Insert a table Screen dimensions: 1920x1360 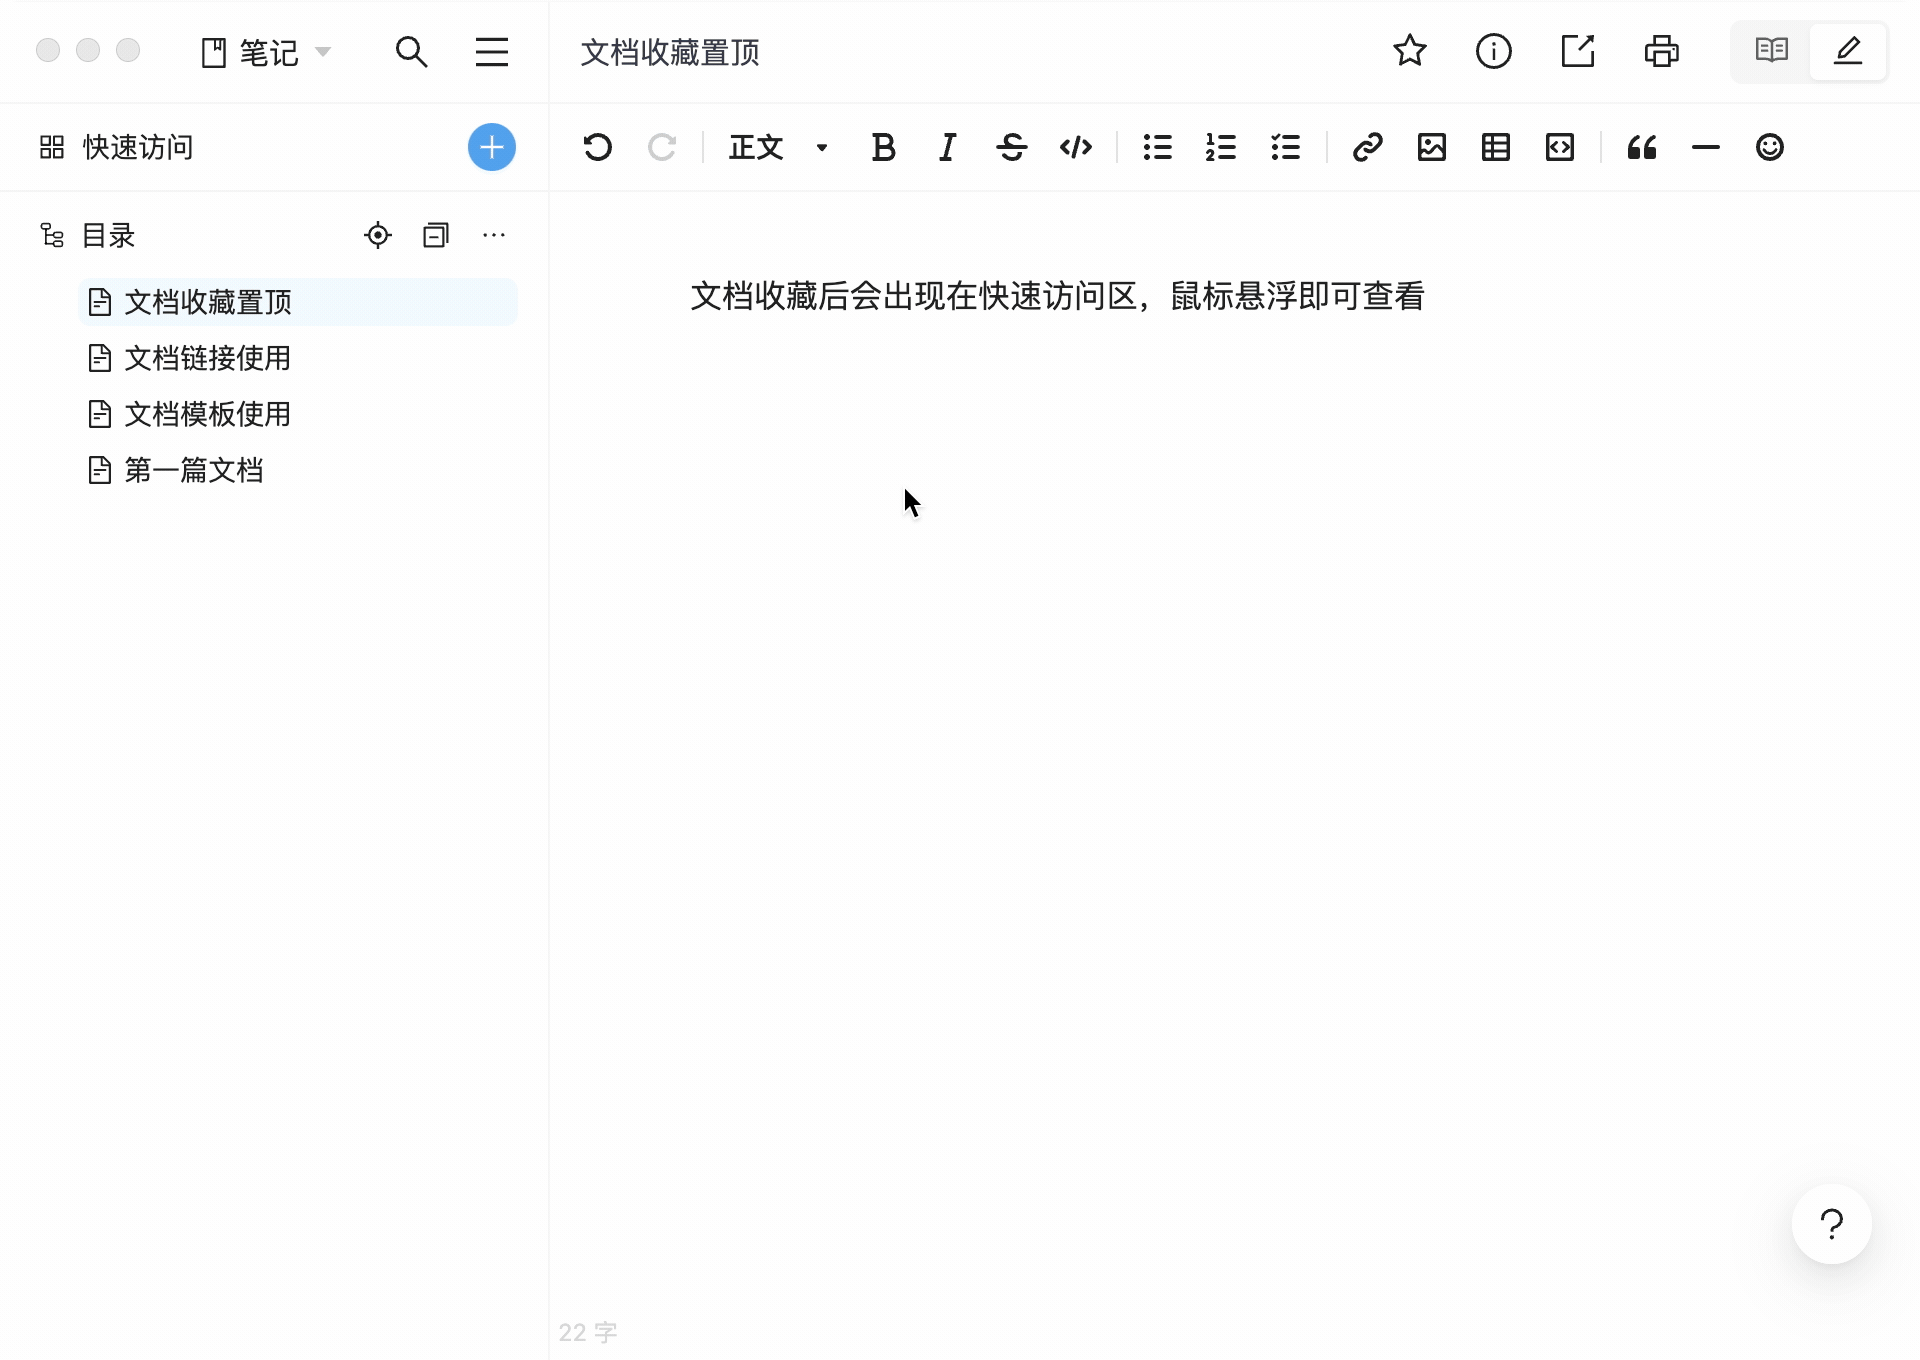point(1496,147)
